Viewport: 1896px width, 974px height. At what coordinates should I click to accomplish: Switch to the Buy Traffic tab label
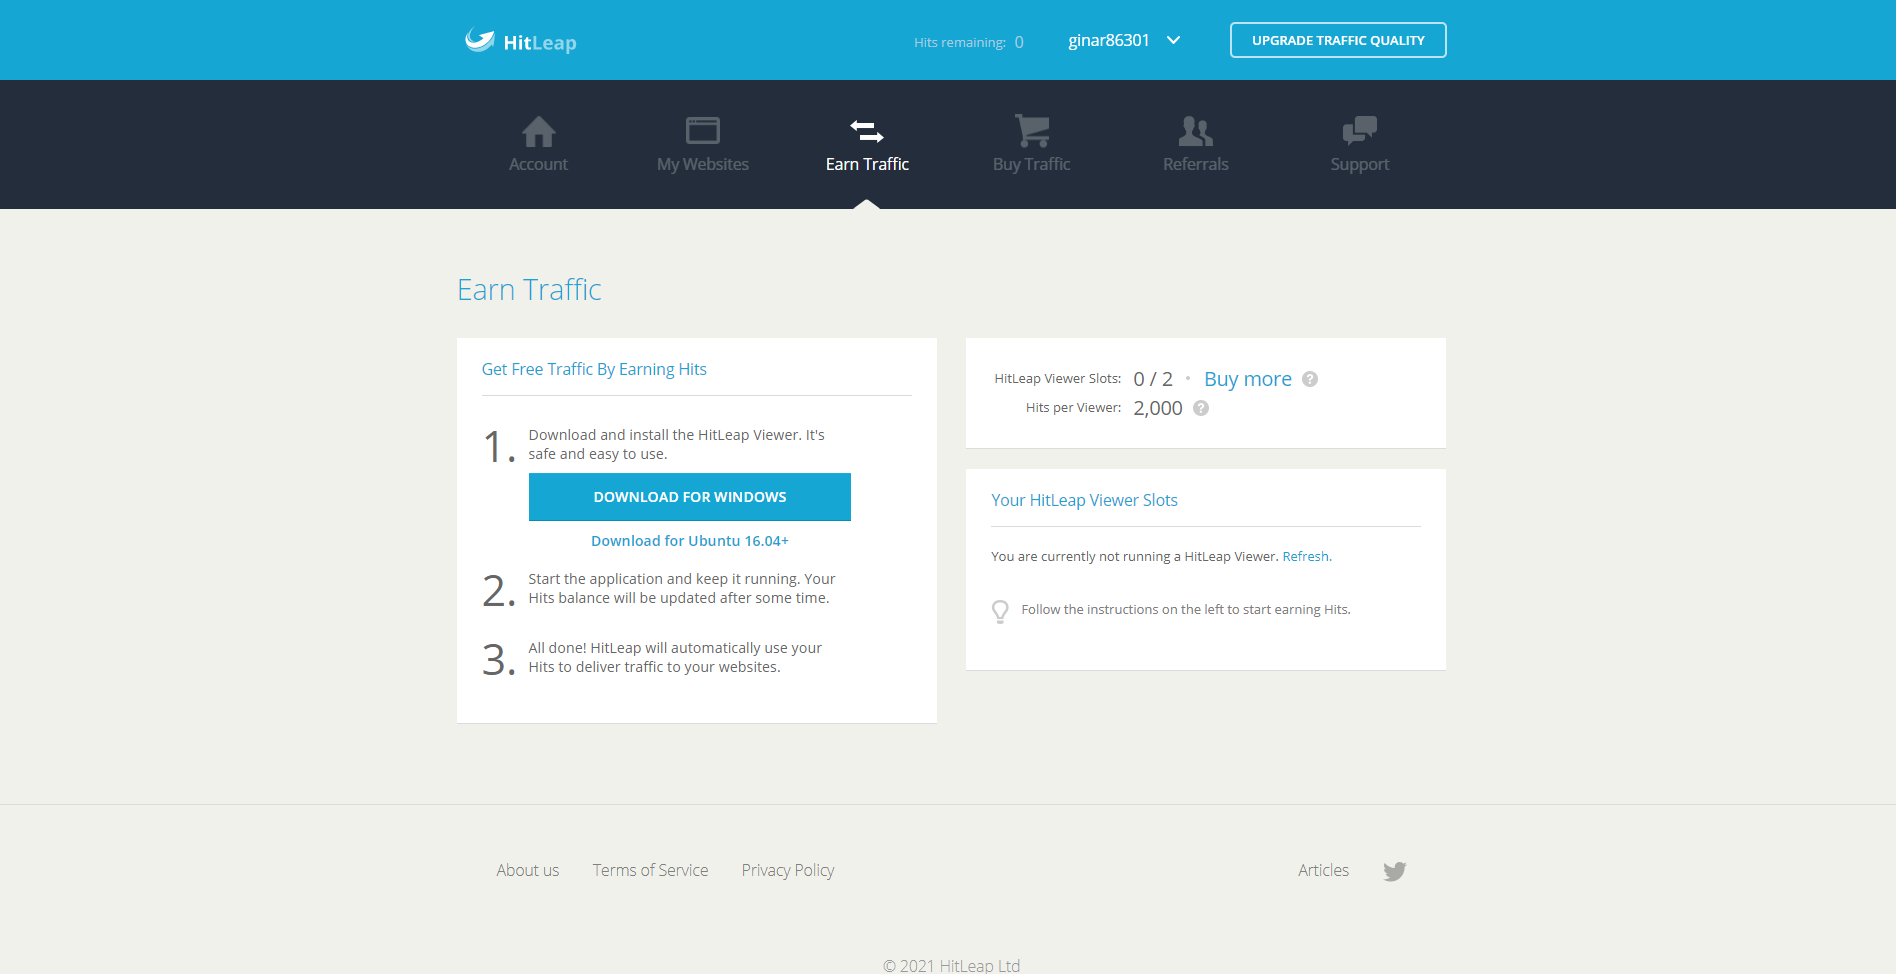pyautogui.click(x=1031, y=164)
